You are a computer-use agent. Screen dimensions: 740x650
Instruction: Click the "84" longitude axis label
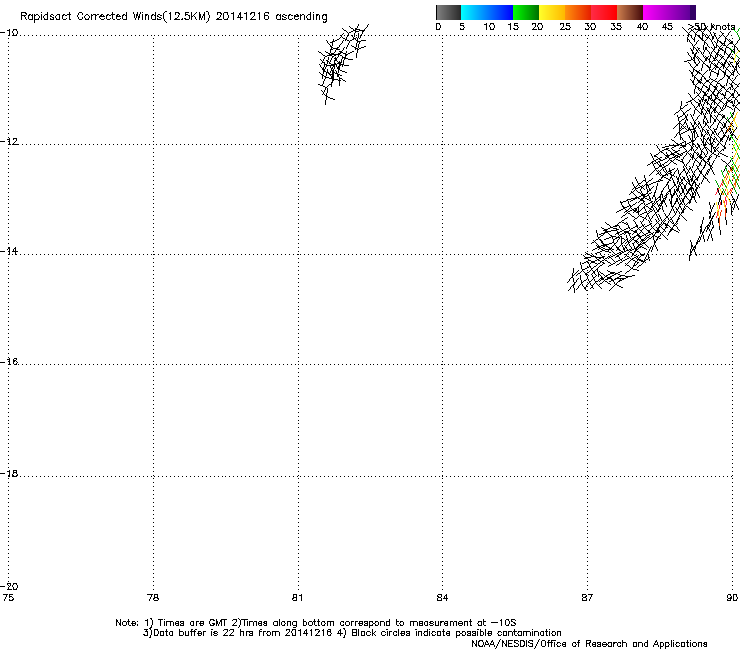442,598
